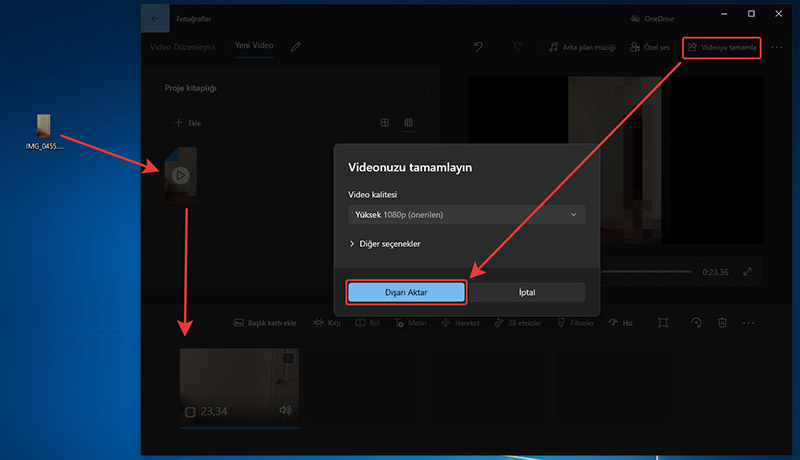Delete clip with the trash icon

point(721,323)
